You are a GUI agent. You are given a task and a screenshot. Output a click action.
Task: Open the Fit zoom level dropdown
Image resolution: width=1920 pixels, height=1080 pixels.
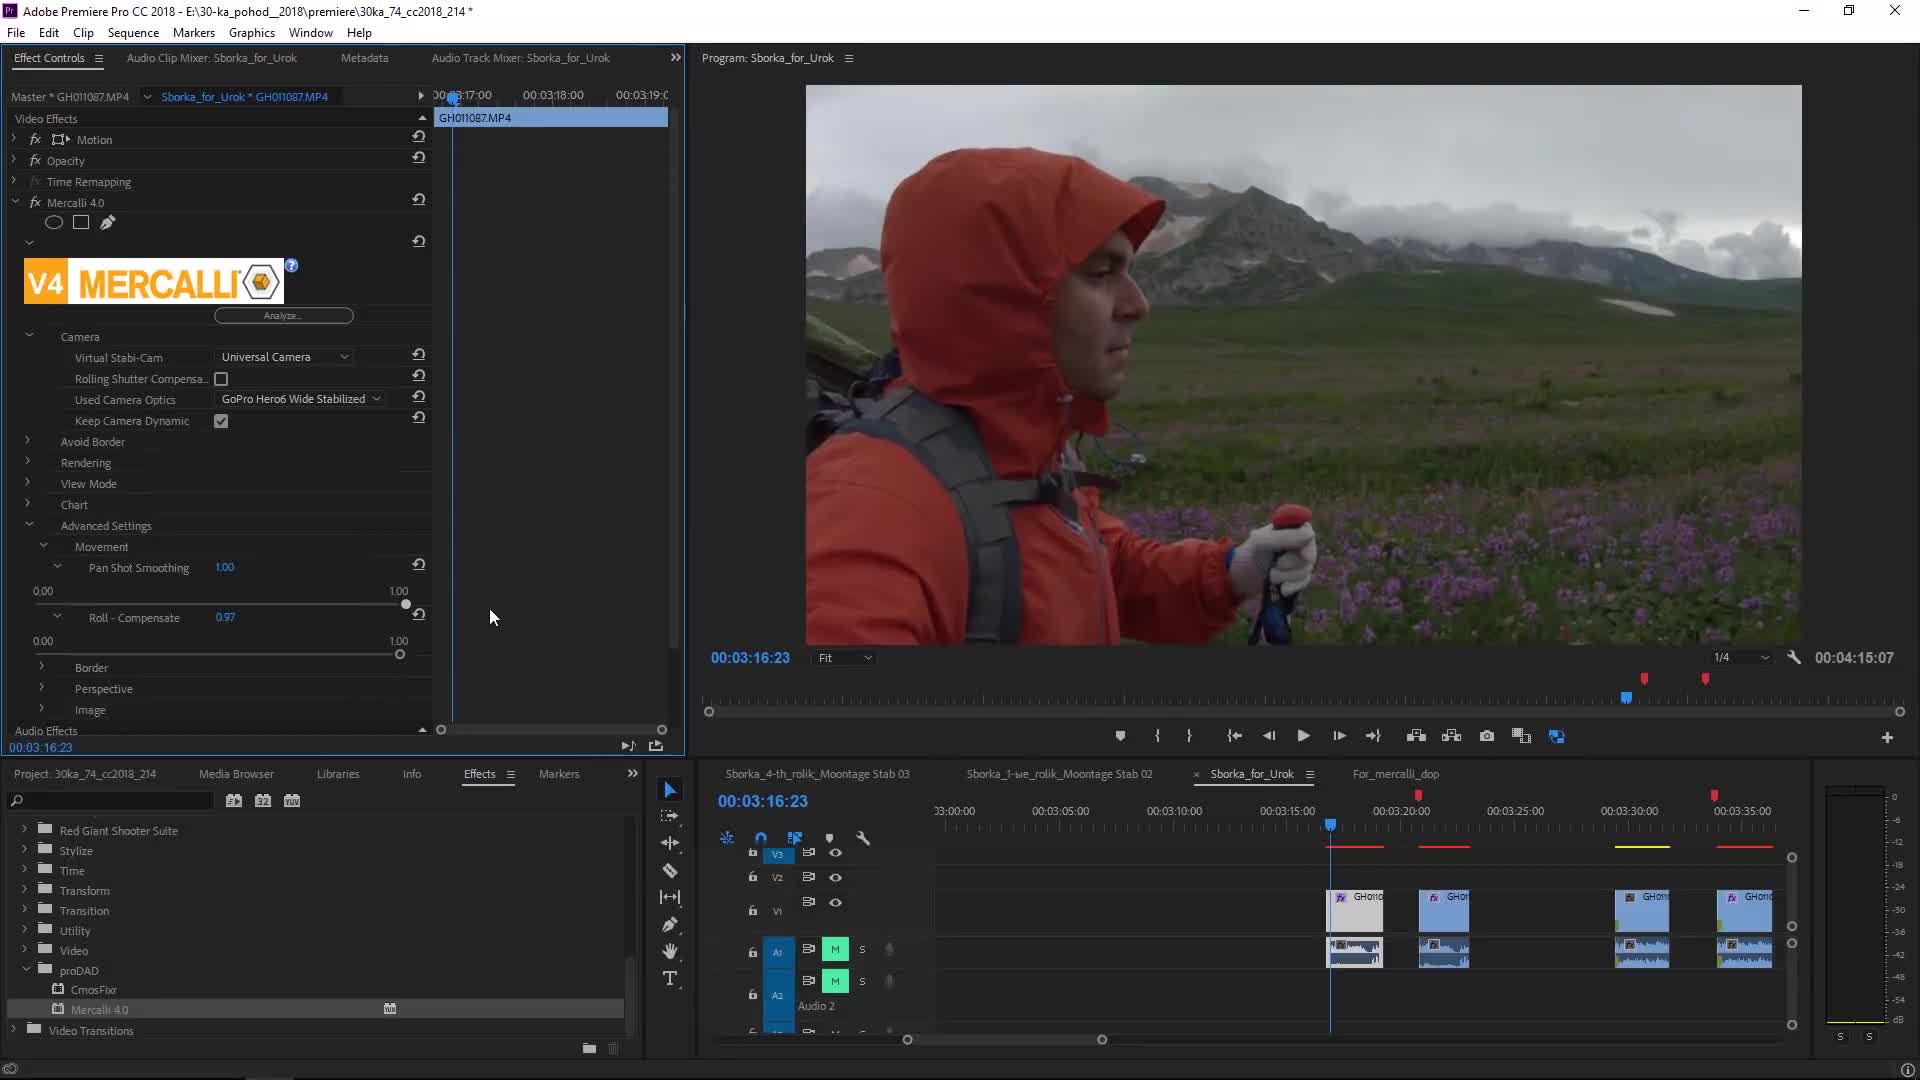click(x=845, y=658)
